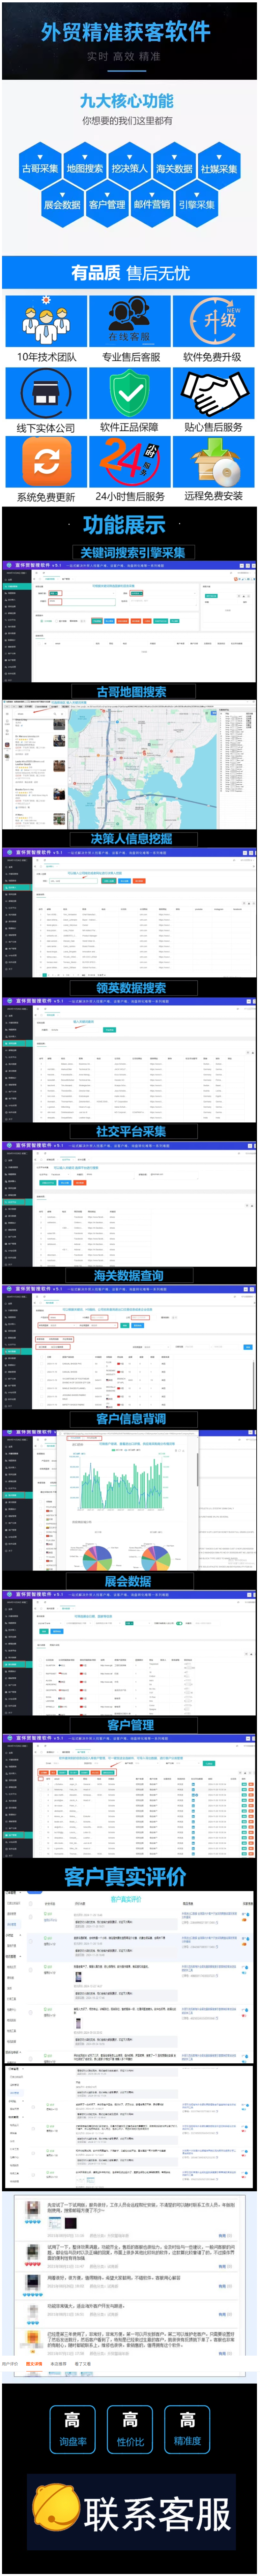Click the 关键词搜索引擎采集 section heading
Viewport: 260px width, 2576px height.
[x=132, y=552]
